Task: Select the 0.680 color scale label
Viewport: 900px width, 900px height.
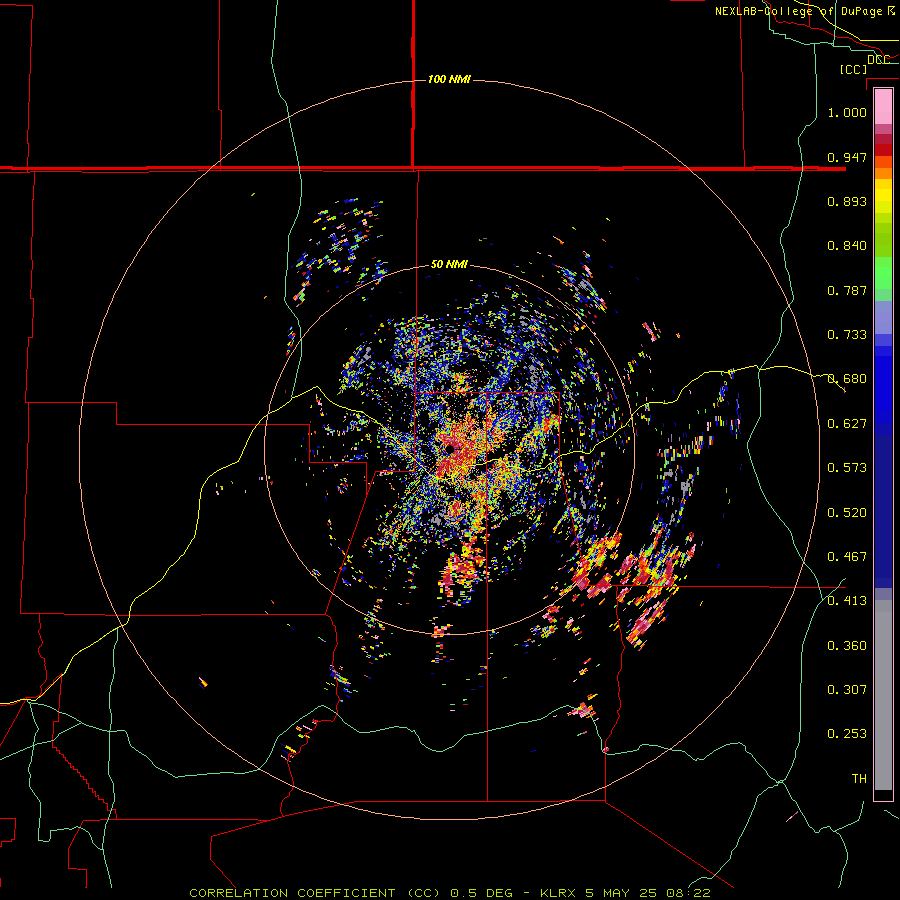Action: [847, 379]
